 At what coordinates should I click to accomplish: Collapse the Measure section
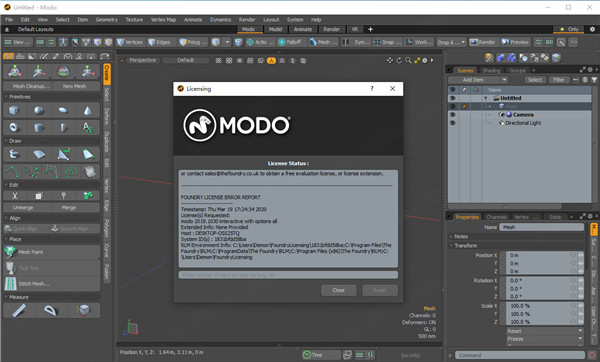(x=6, y=297)
